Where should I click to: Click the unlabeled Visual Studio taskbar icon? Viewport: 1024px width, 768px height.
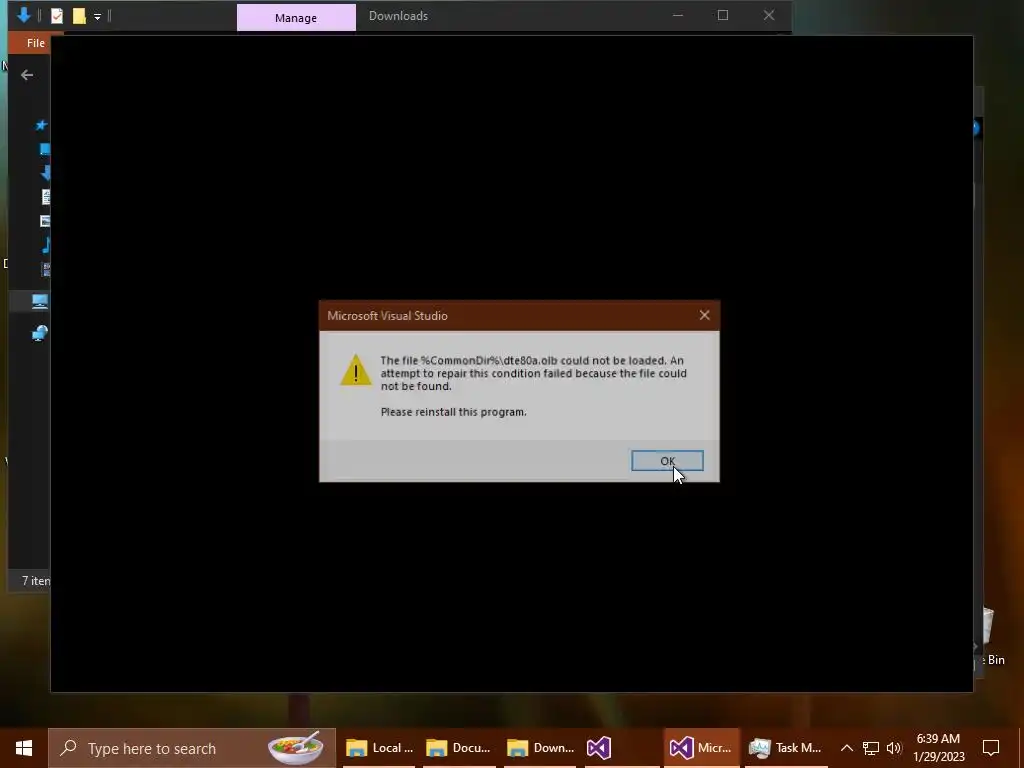599,748
